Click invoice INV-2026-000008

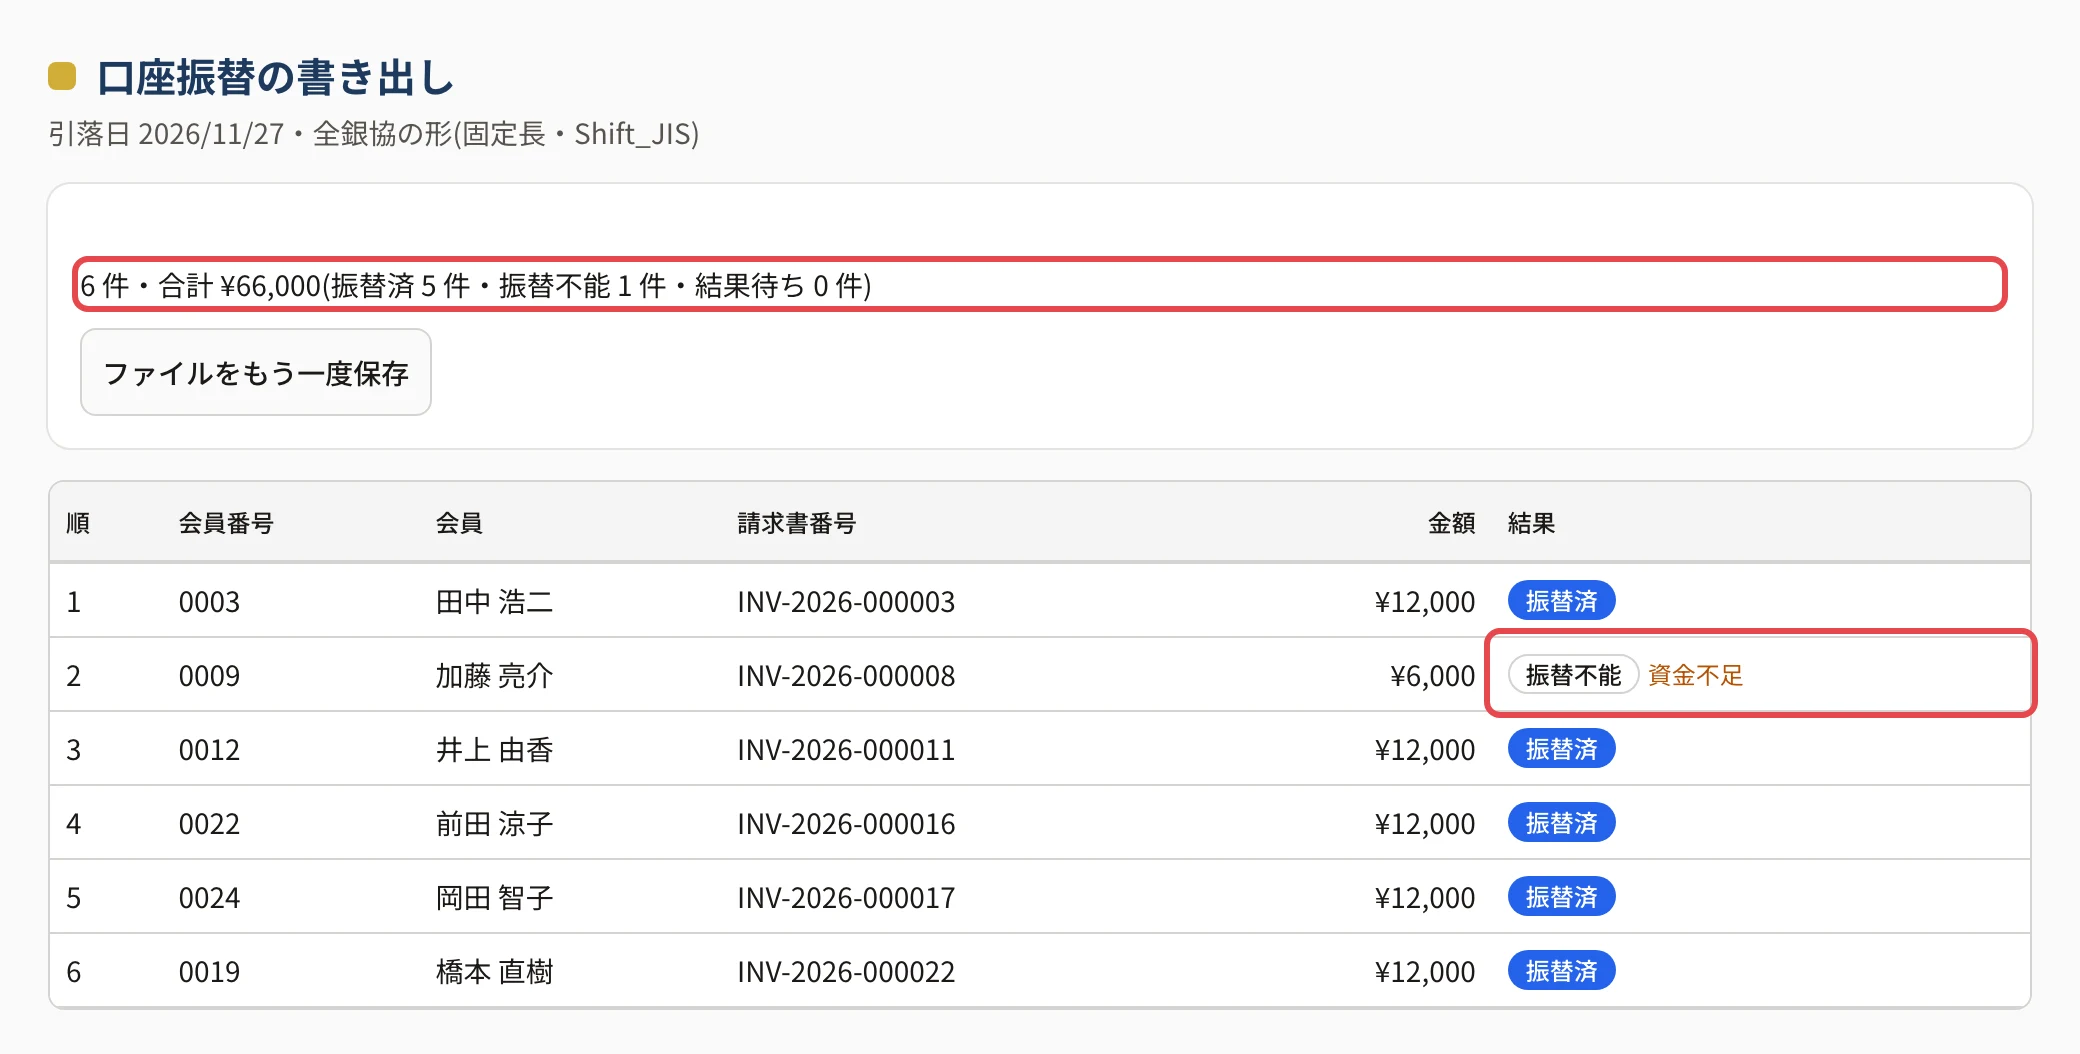tap(846, 676)
